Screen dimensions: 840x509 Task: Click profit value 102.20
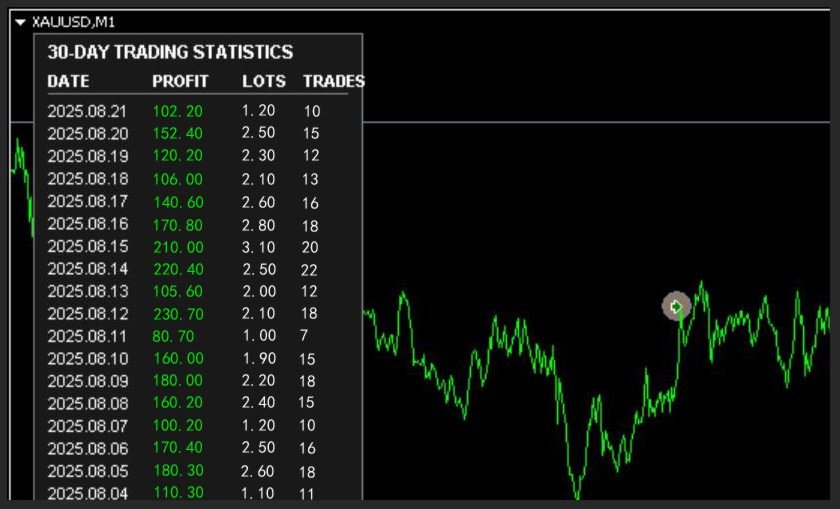click(x=178, y=111)
